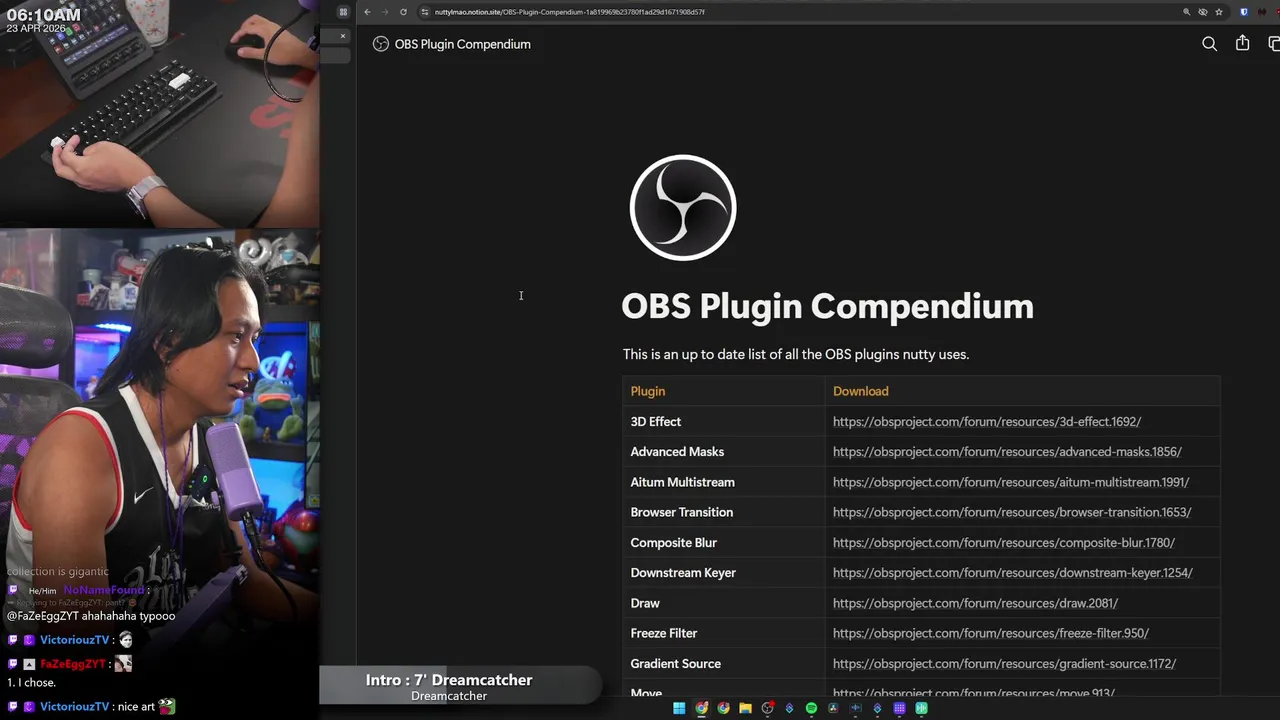The height and width of the screenshot is (720, 1280).
Task: Open the freeze-filter.950 download link
Action: [x=991, y=633]
